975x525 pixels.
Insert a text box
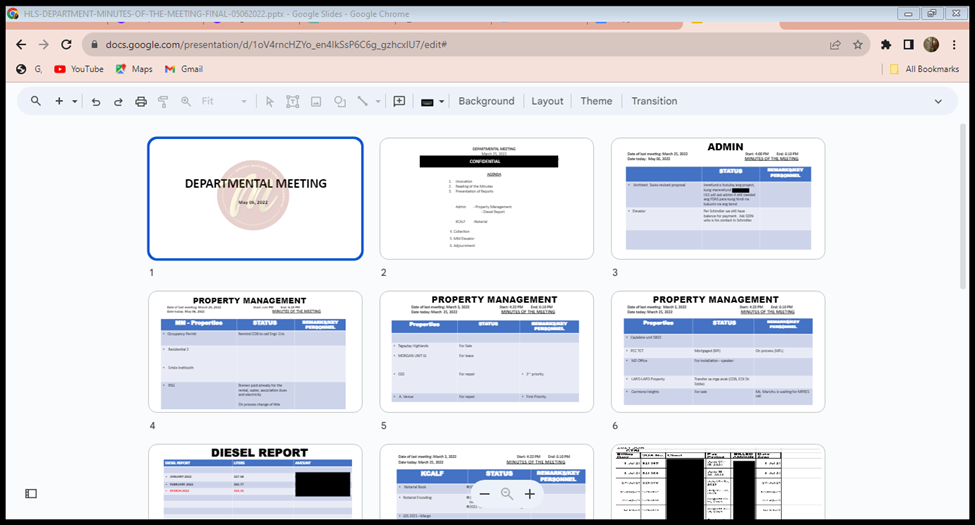click(x=292, y=101)
